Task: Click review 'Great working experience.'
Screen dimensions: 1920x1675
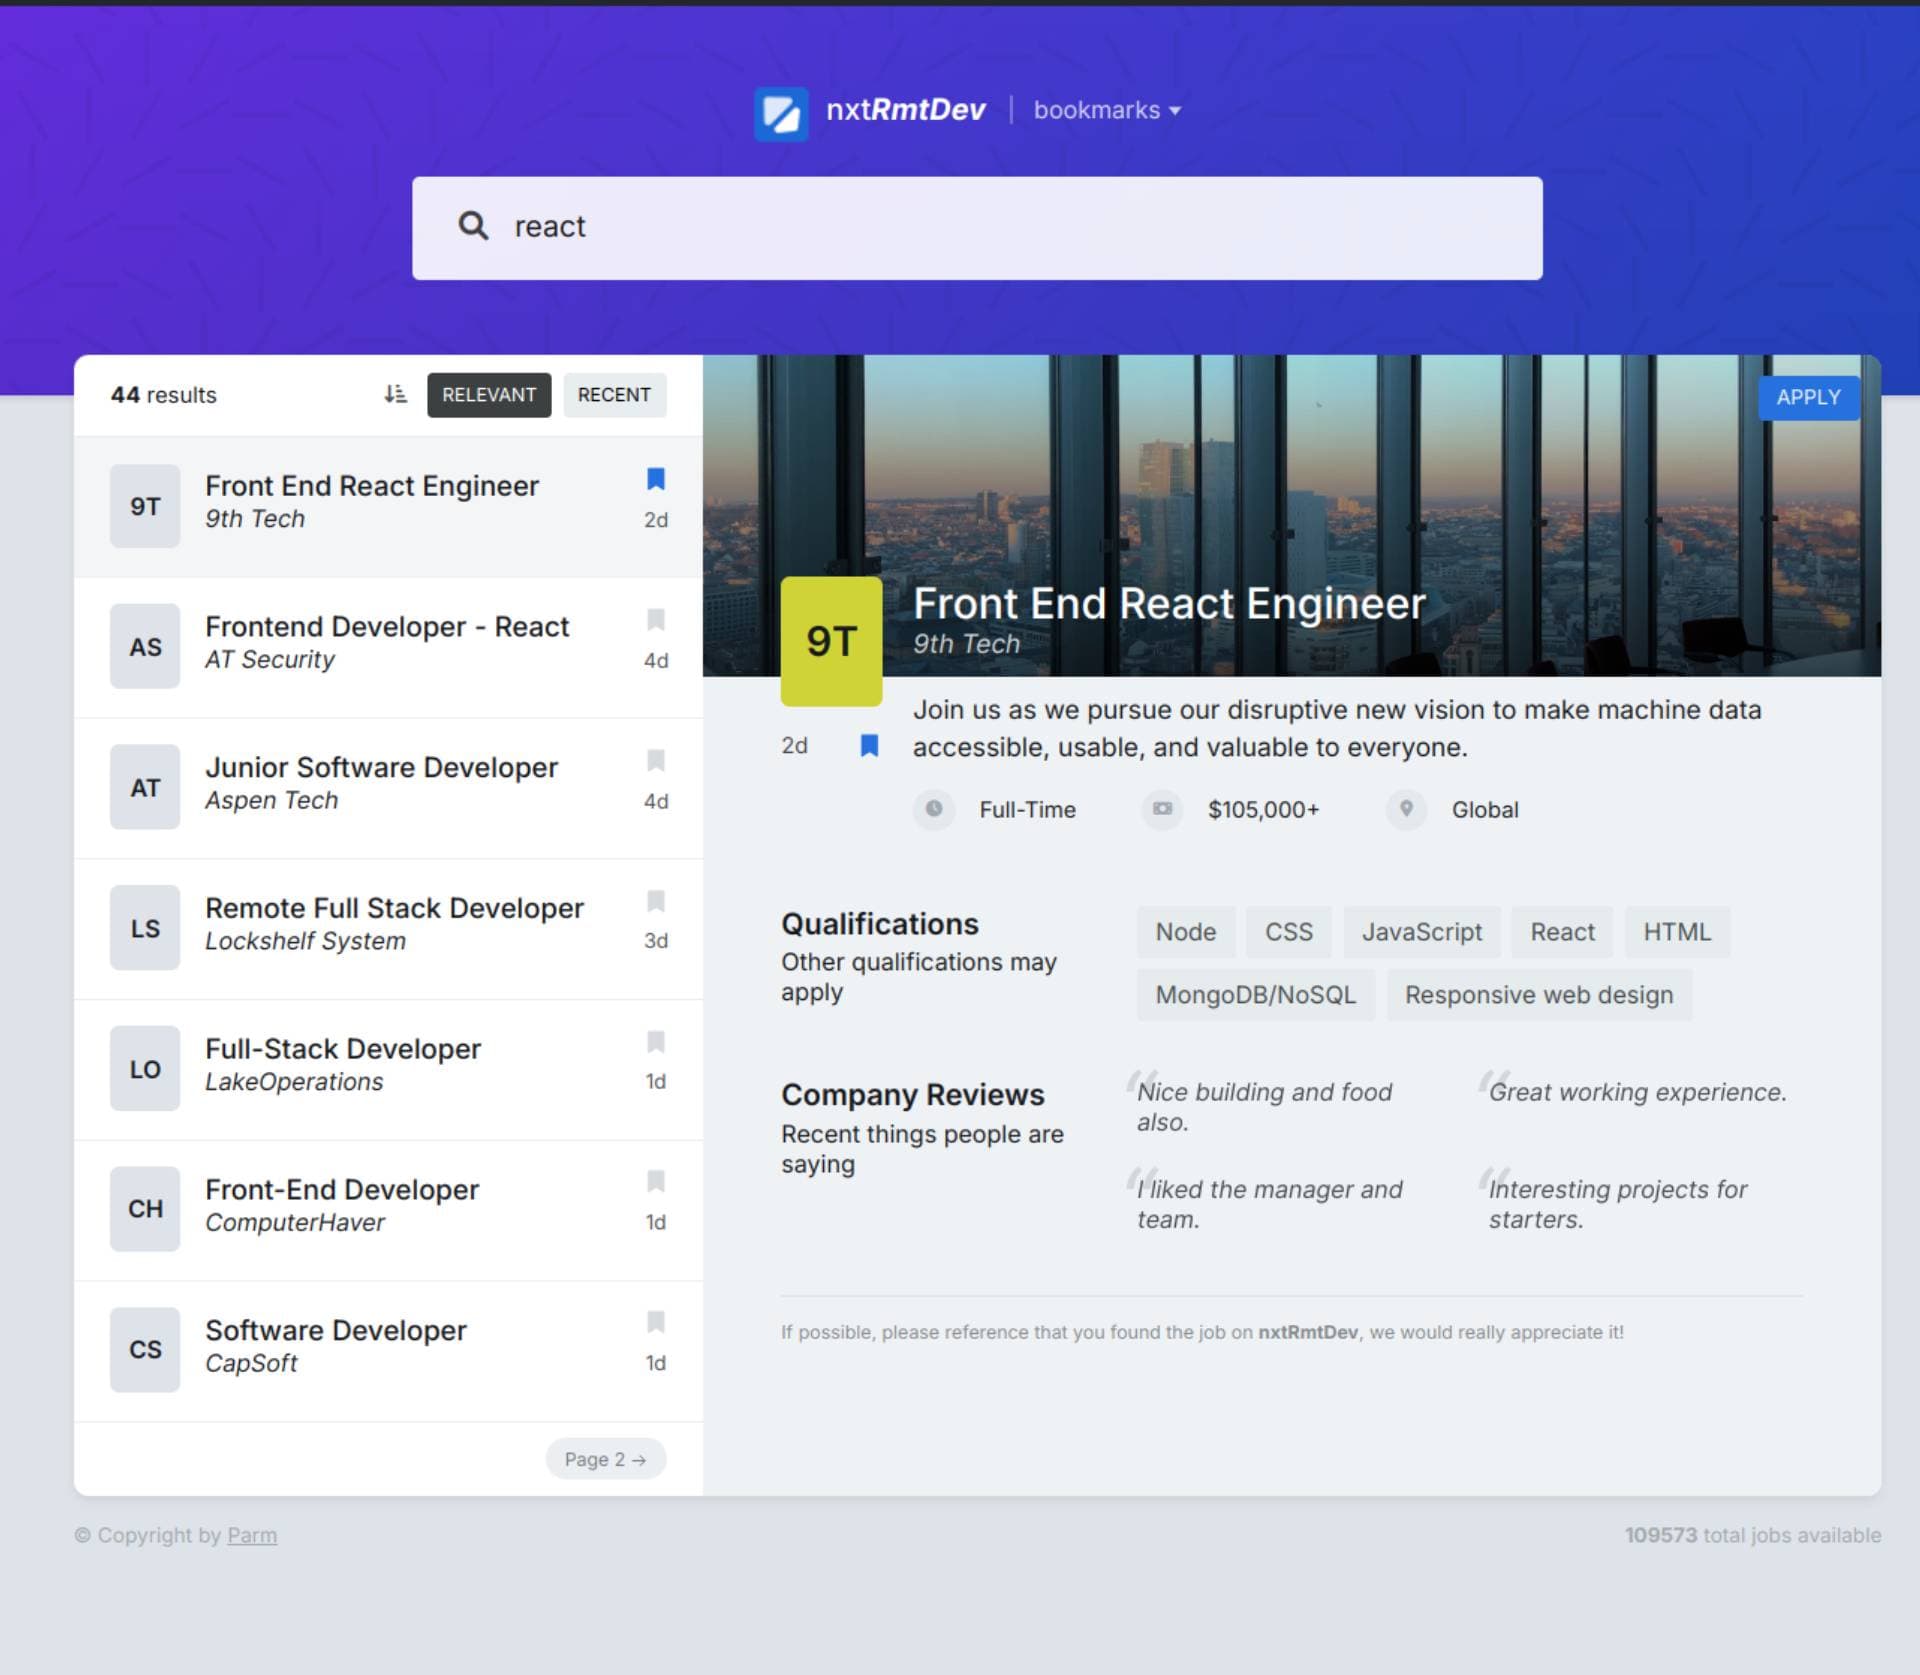Action: pos(1637,1092)
